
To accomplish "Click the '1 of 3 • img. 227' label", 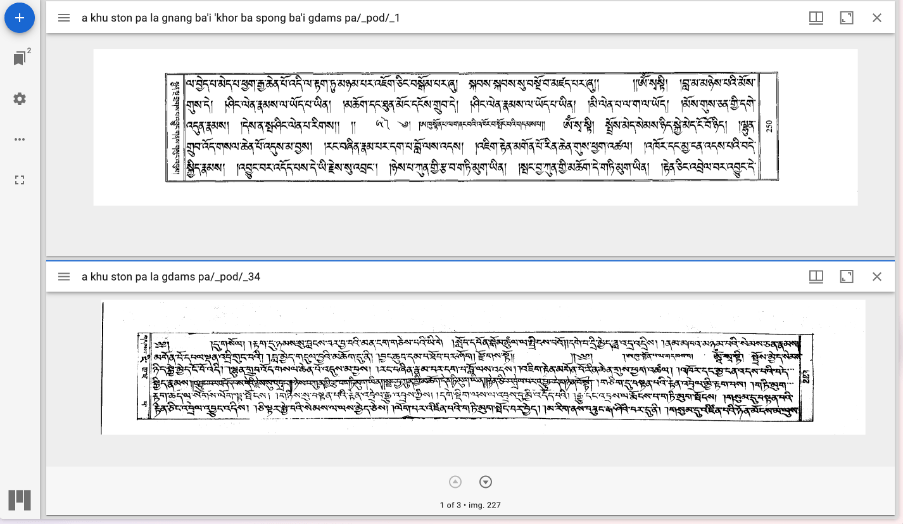I will tap(470, 505).
